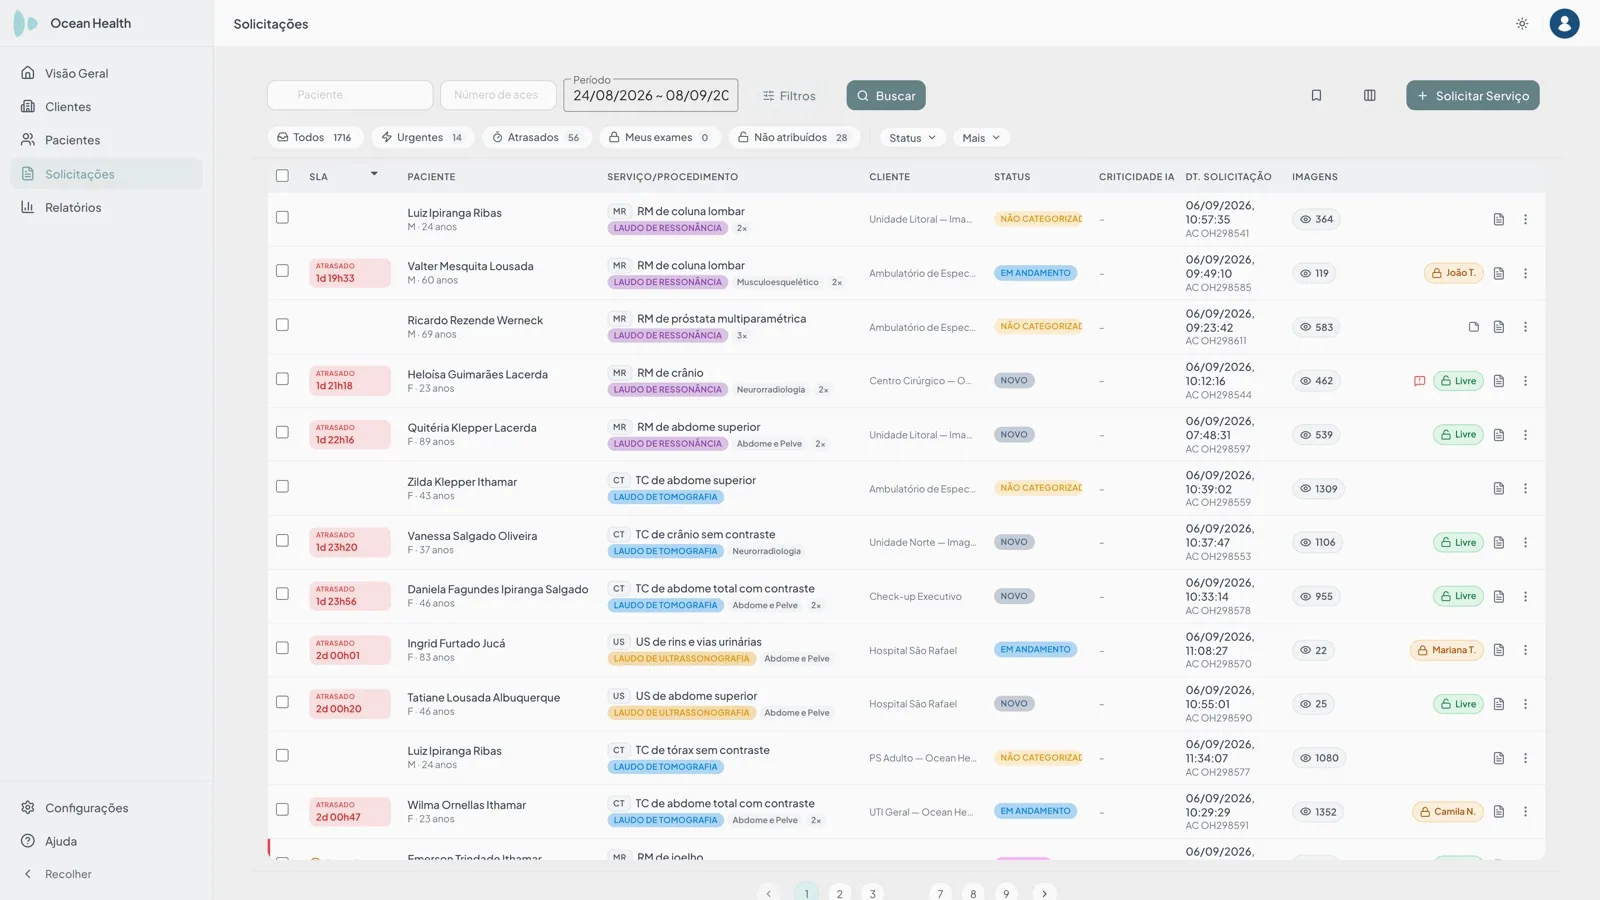Click the Buscar search button

tap(886, 96)
